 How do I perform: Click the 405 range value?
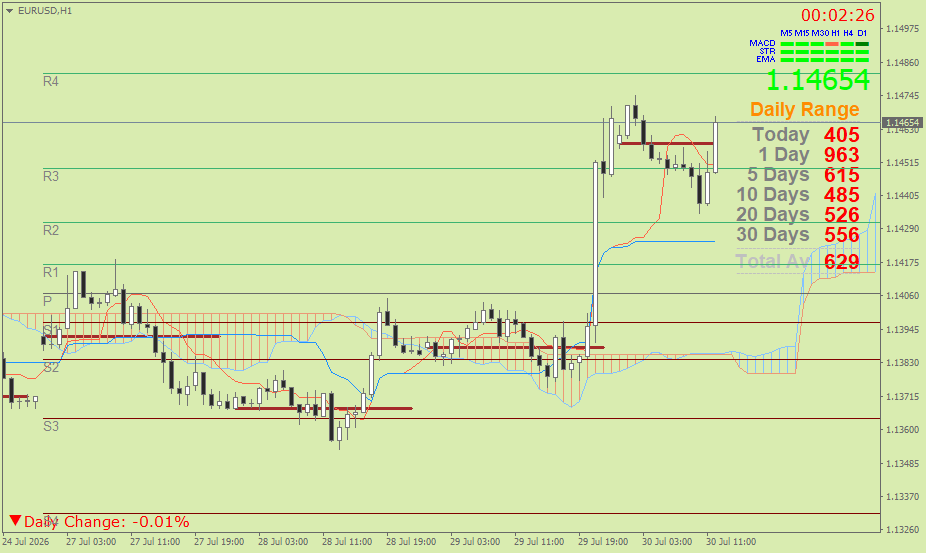tap(842, 135)
